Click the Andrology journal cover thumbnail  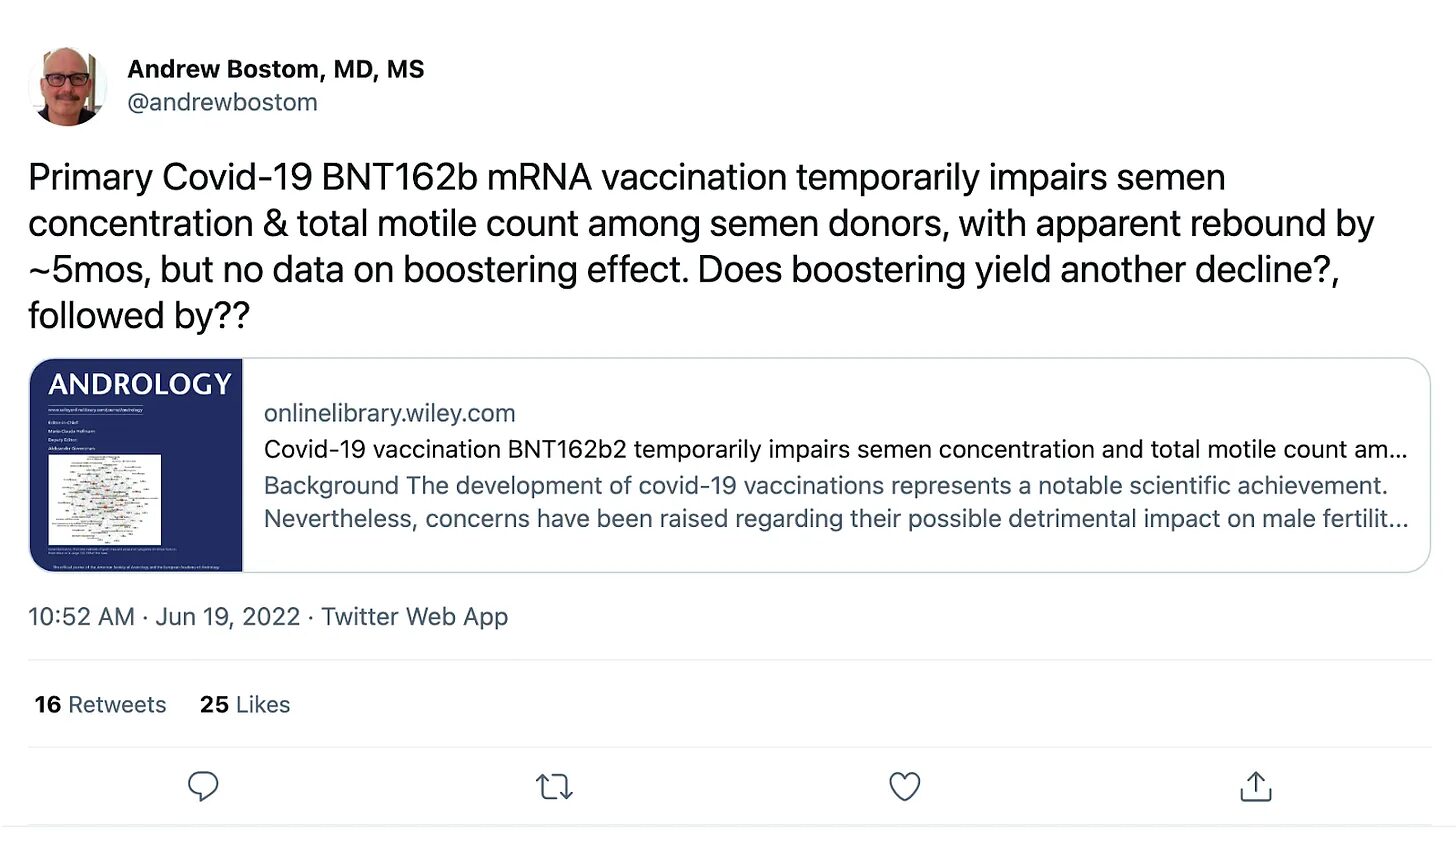[x=136, y=465]
